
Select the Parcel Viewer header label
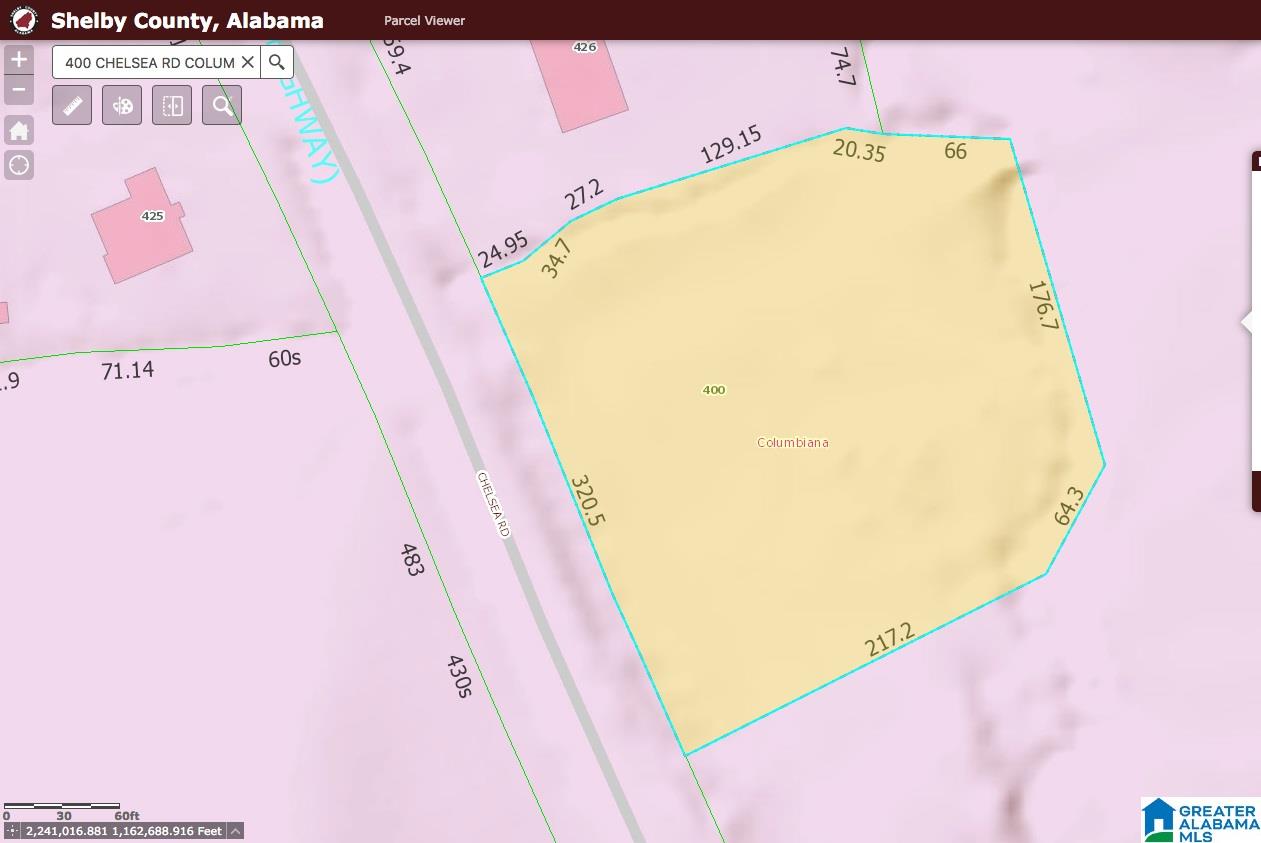pyautogui.click(x=424, y=20)
